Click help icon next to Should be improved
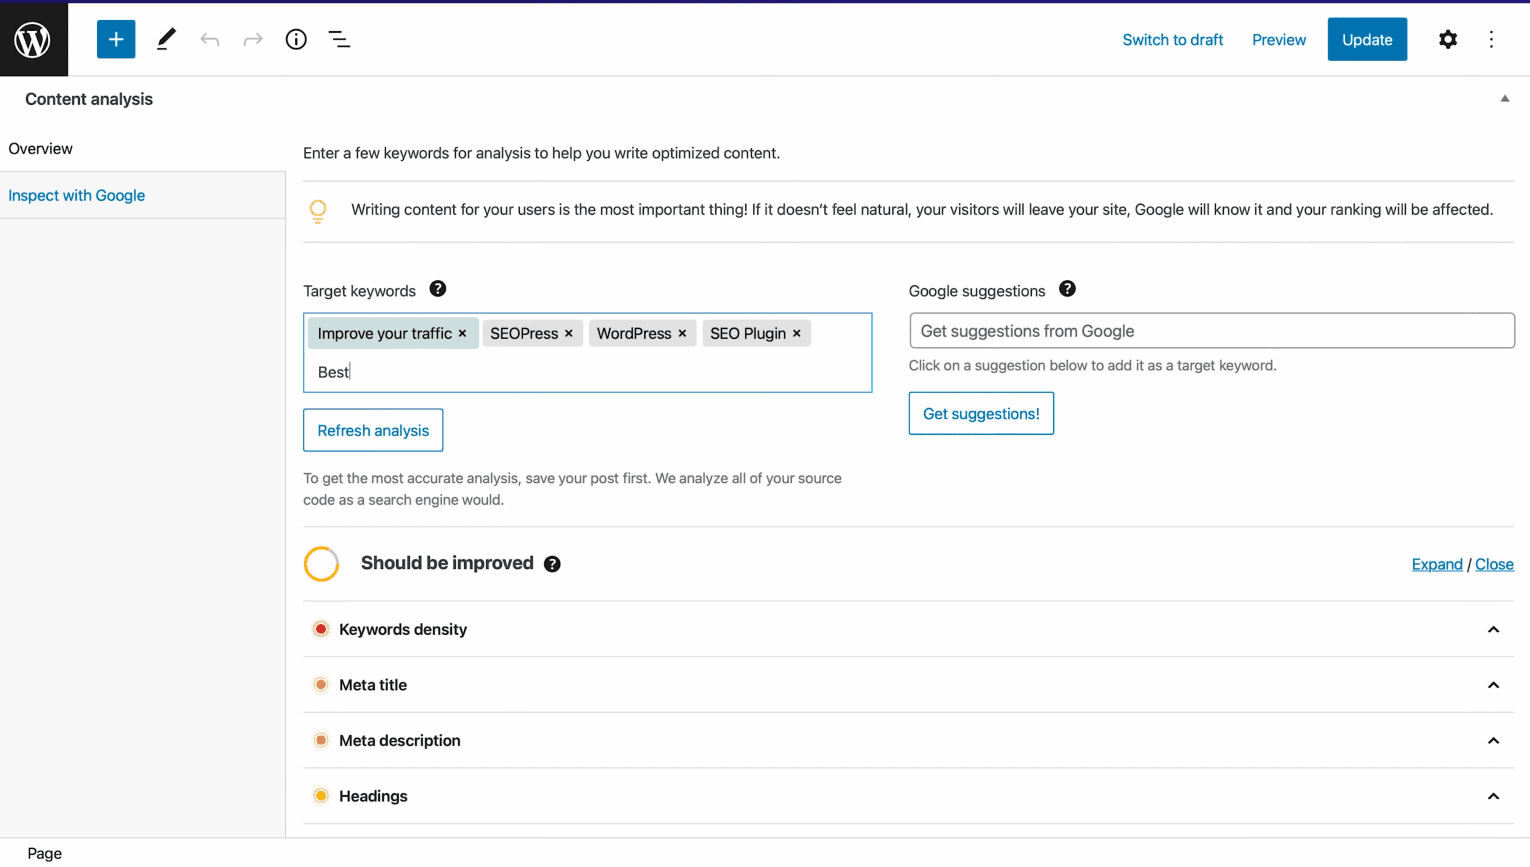Screen dimensions: 1530x867 (552, 564)
